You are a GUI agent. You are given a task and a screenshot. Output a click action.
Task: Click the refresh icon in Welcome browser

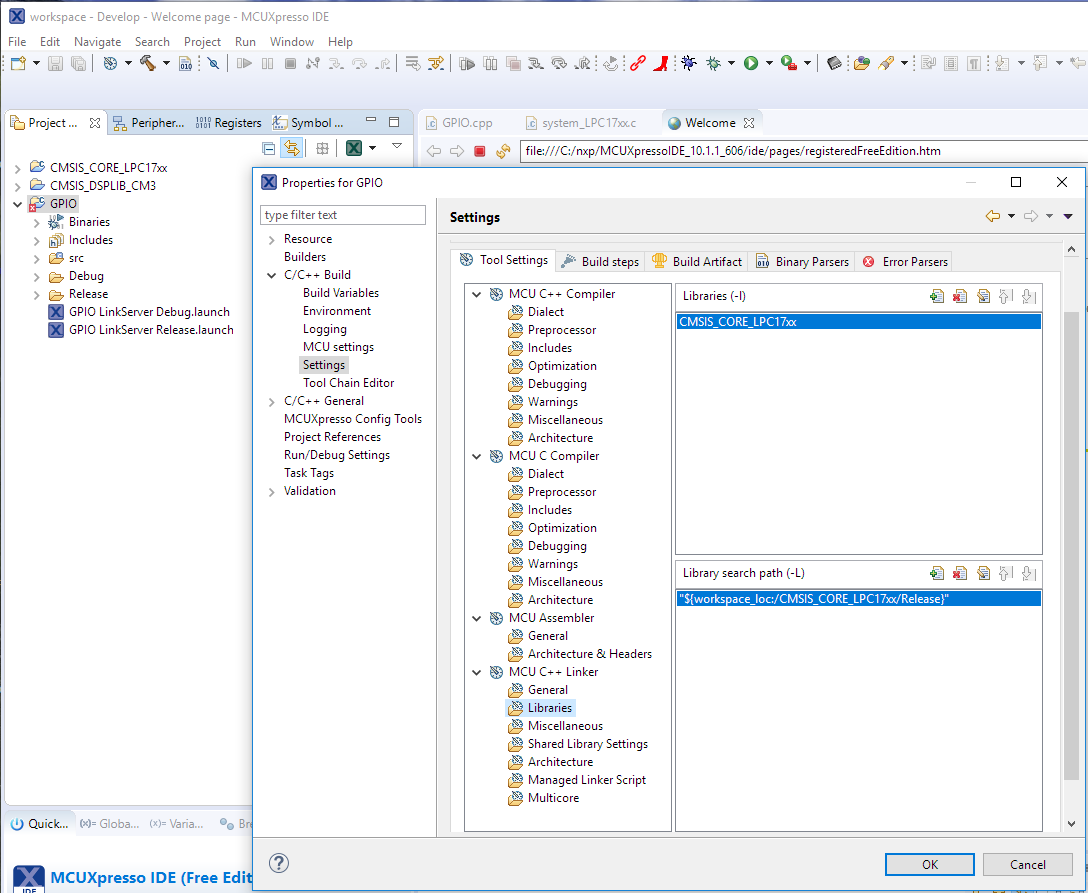click(503, 151)
